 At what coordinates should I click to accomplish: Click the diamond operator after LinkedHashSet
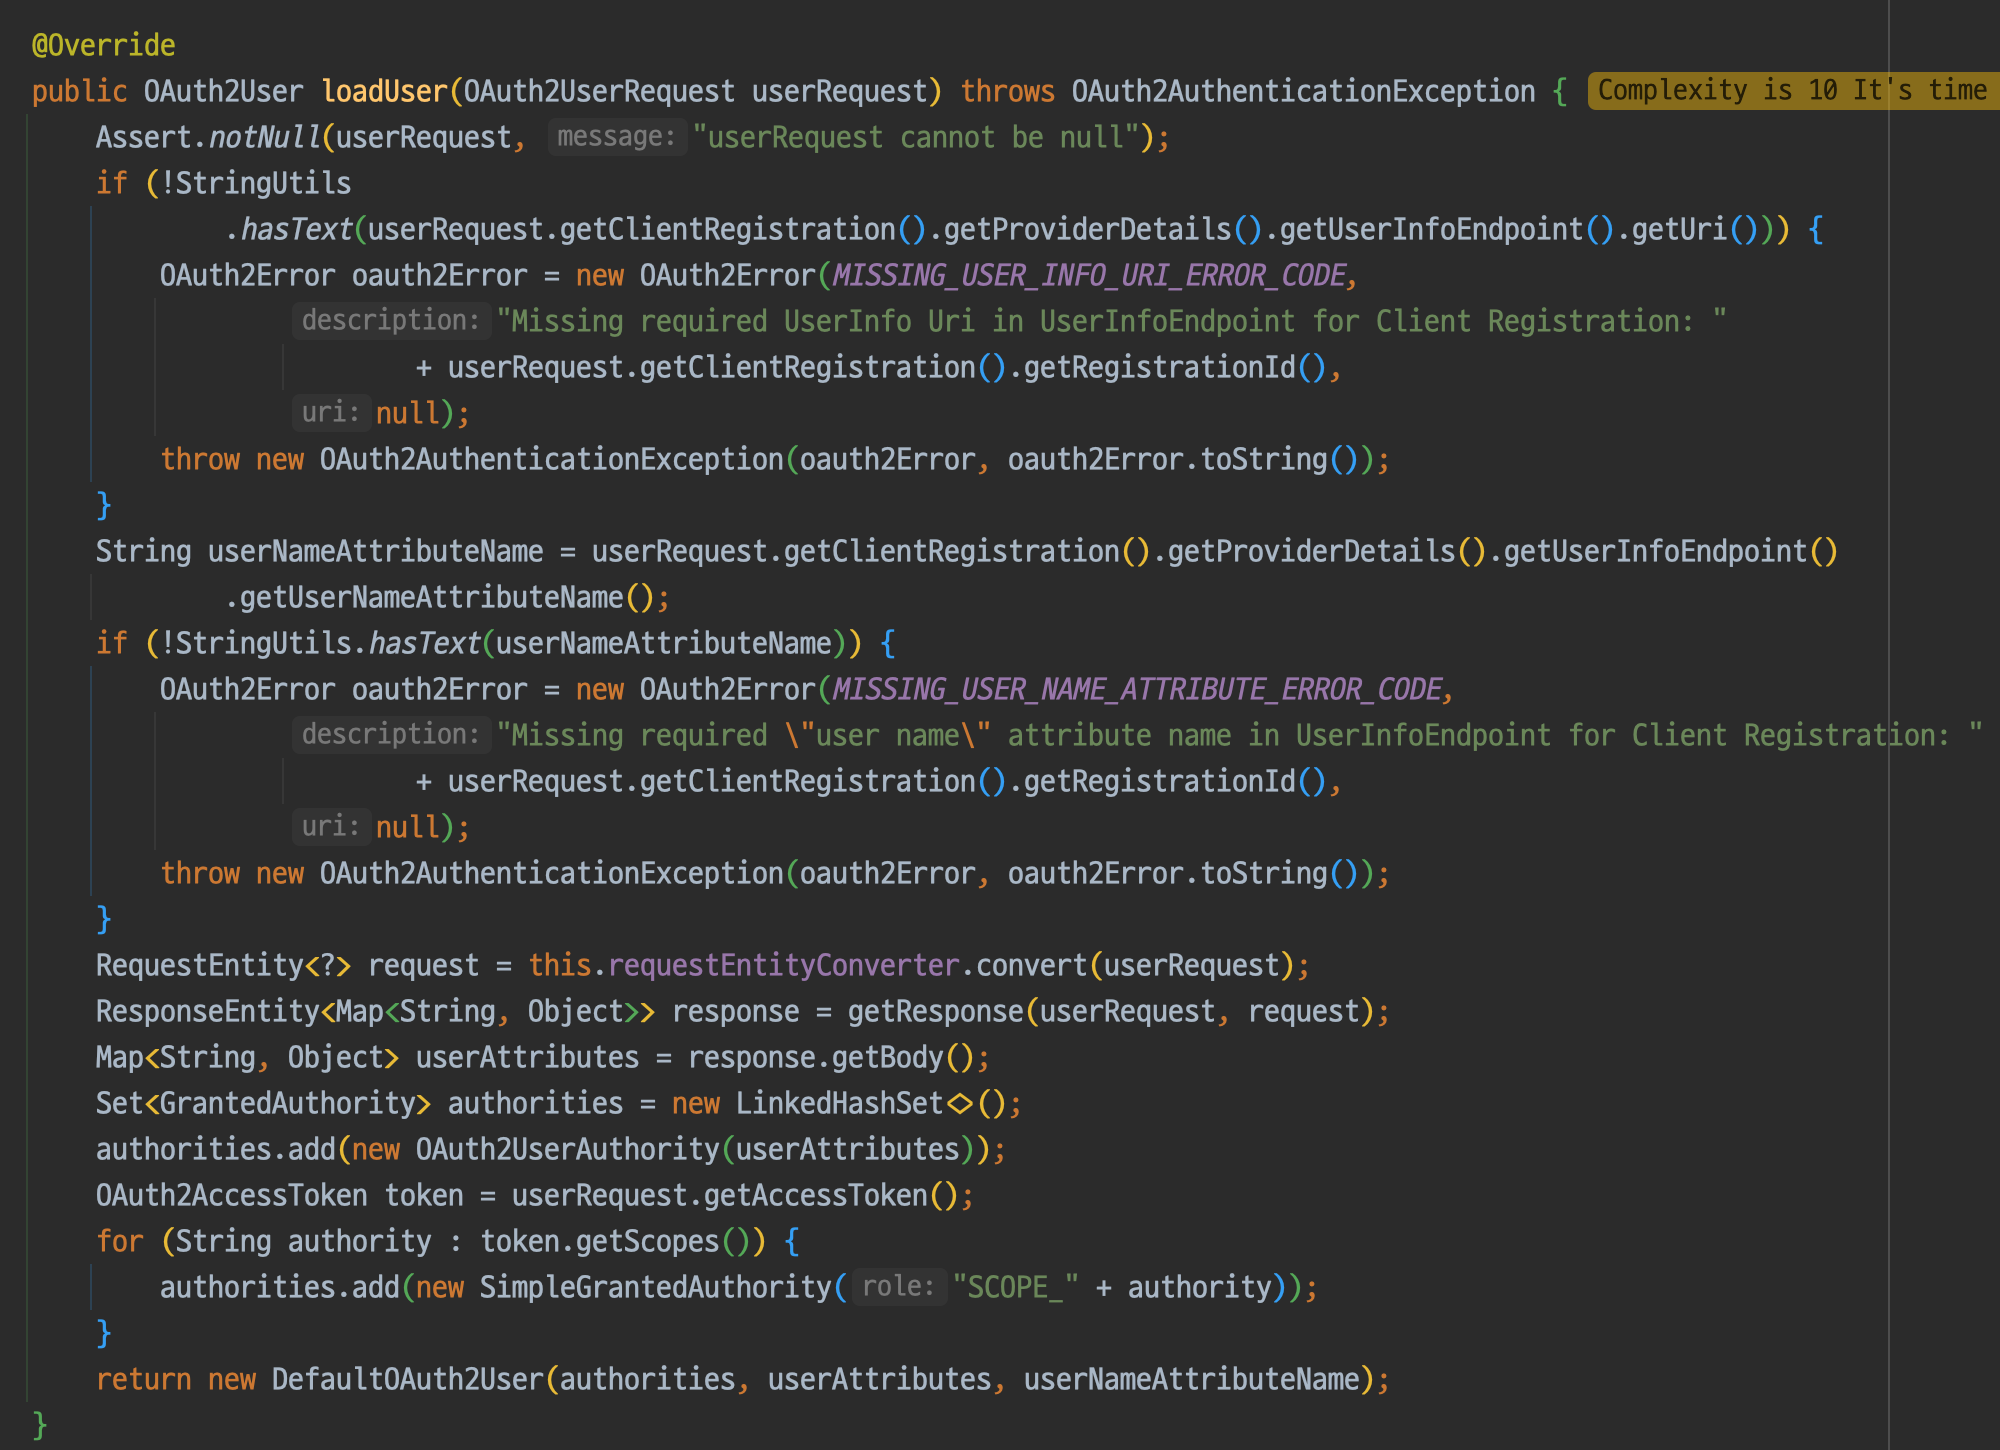(x=960, y=1103)
